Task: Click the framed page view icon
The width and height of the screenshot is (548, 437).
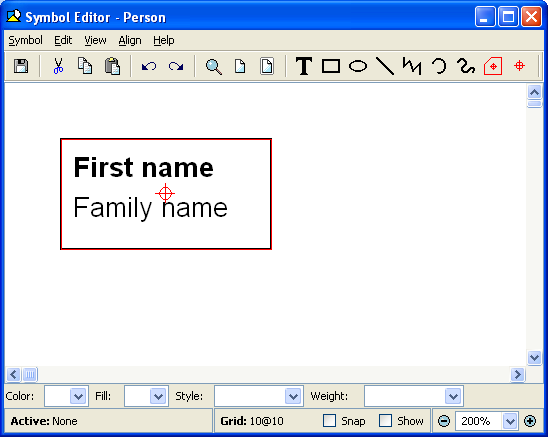Action: pyautogui.click(x=267, y=66)
